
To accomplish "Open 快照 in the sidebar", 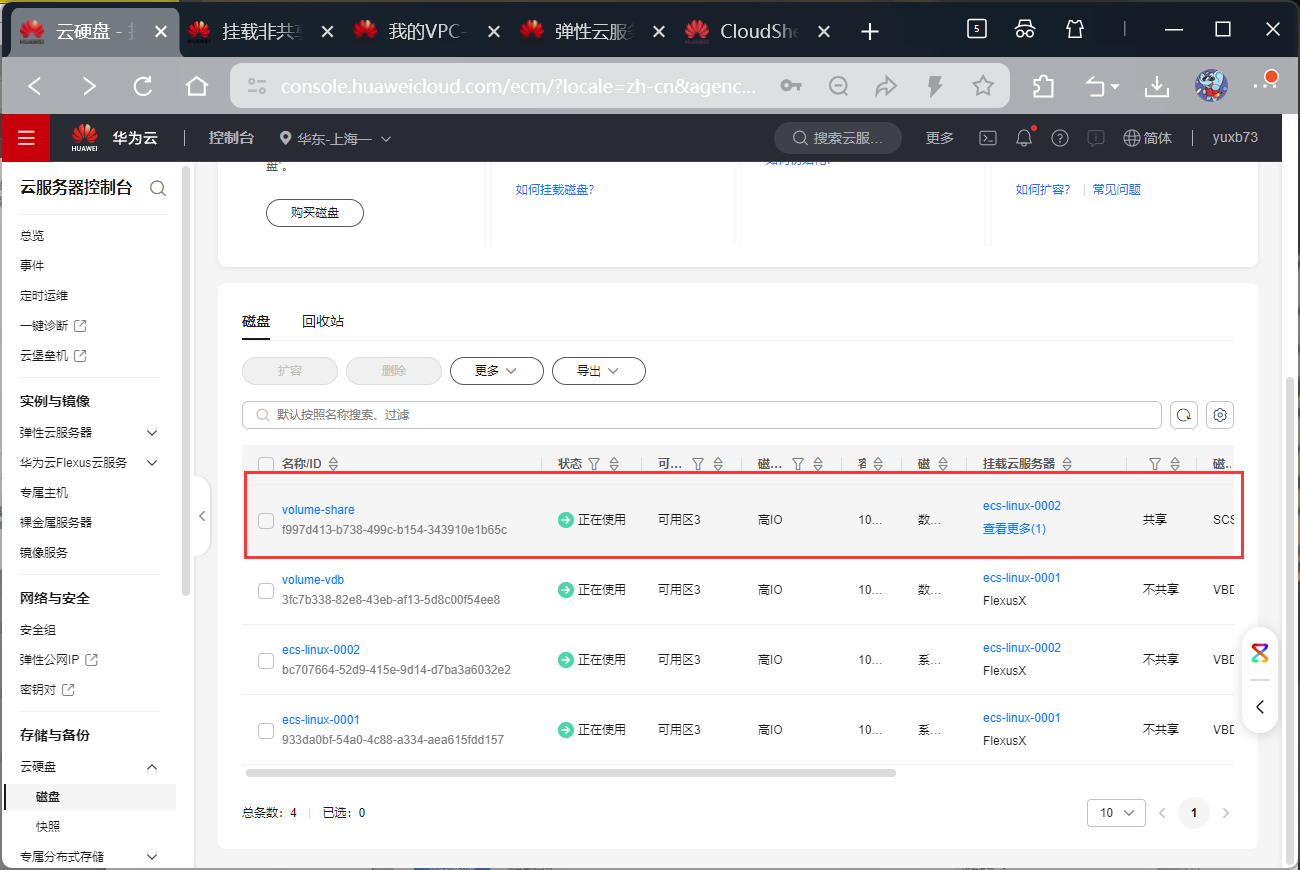I will (x=48, y=827).
